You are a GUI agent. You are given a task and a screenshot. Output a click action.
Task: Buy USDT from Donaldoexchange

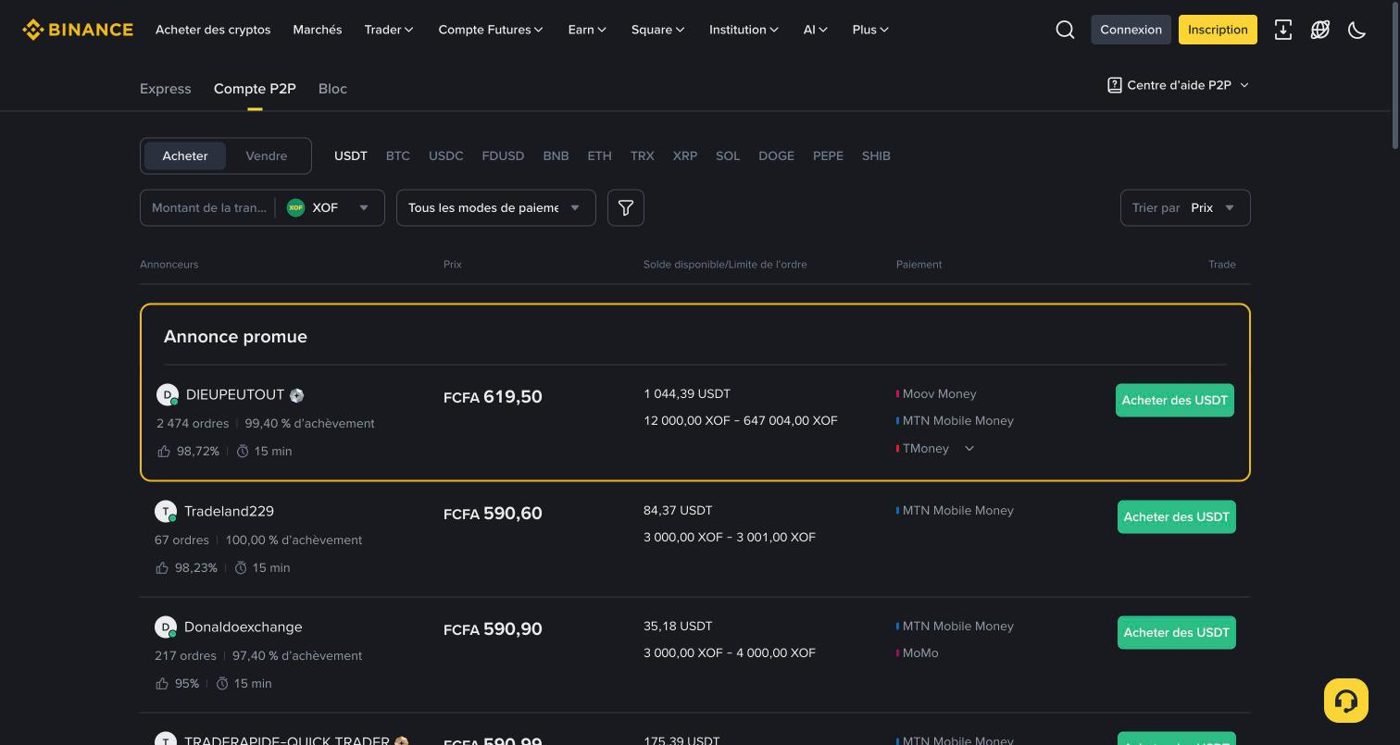[x=1177, y=633]
